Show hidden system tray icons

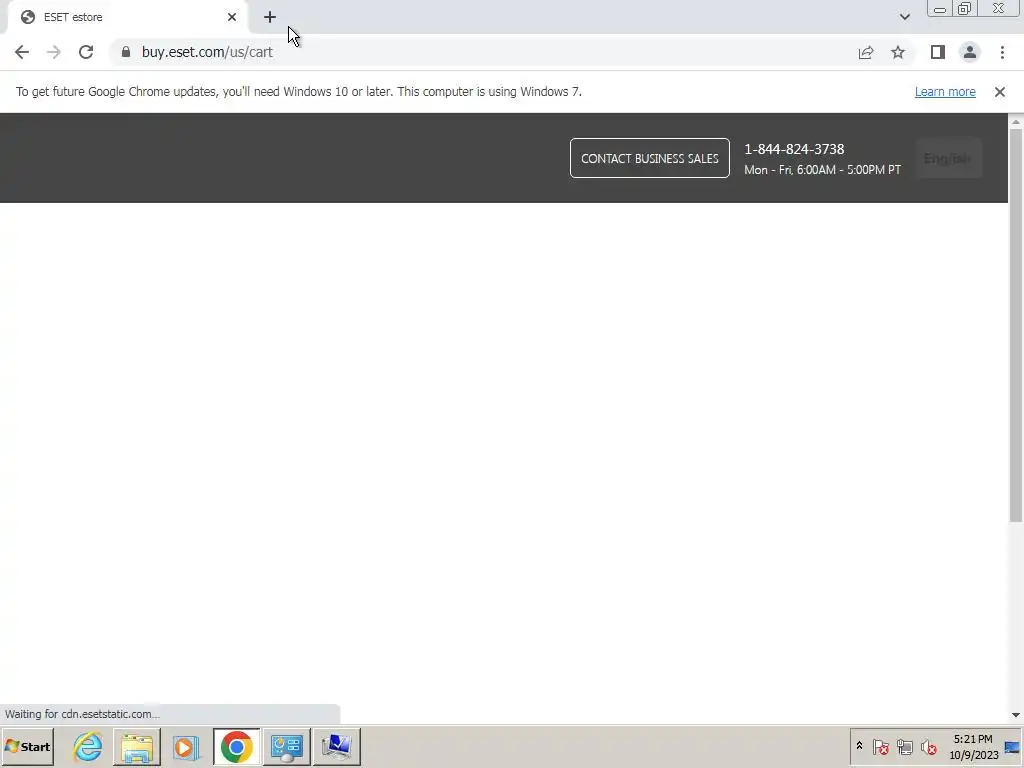859,746
